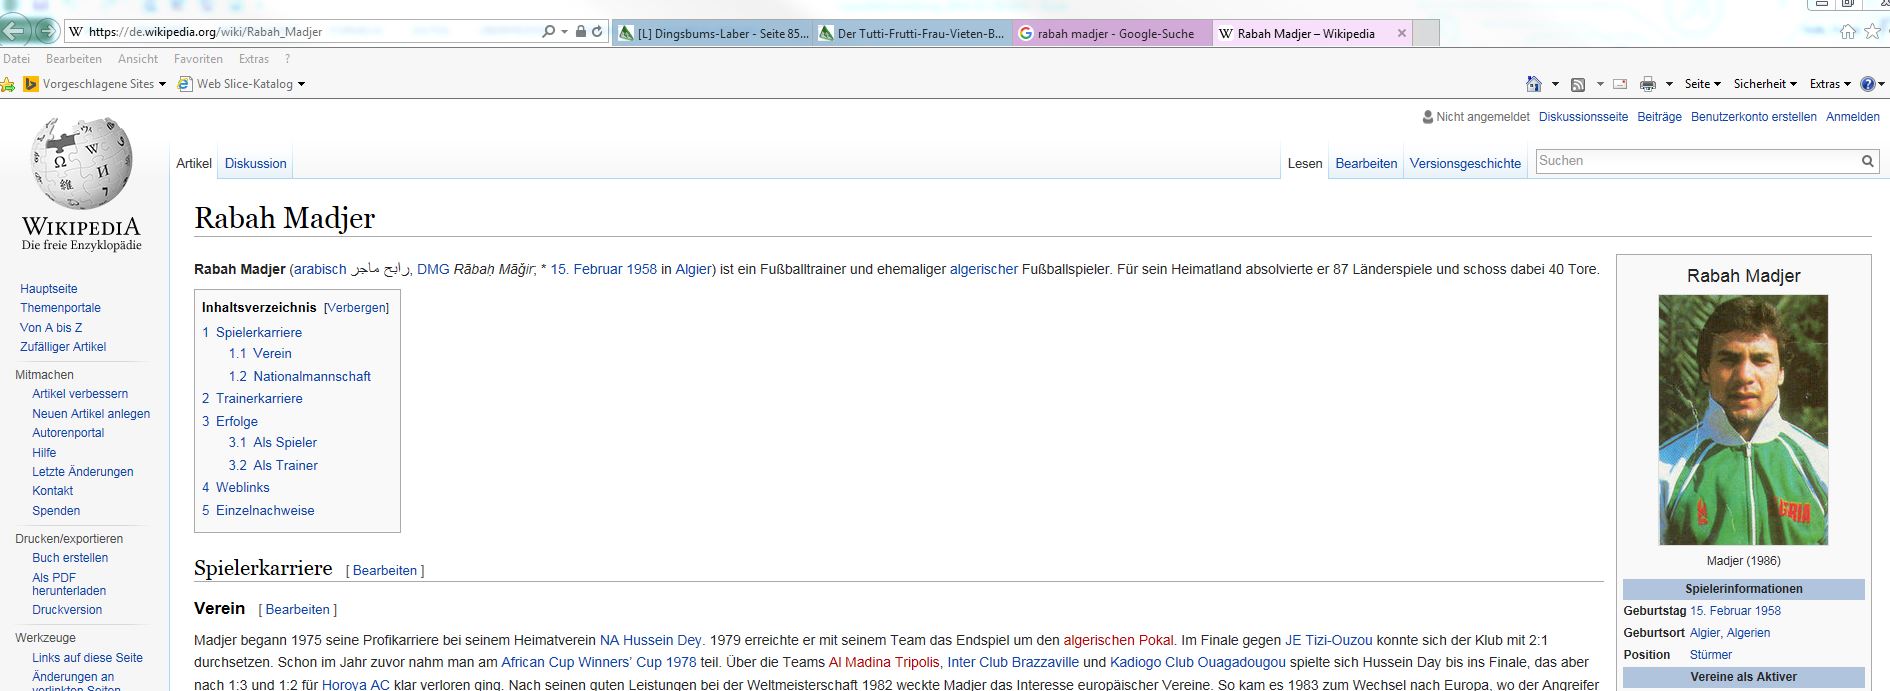Image resolution: width=1890 pixels, height=691 pixels.
Task: Open the Seite dropdown in command bar
Action: click(x=1702, y=84)
